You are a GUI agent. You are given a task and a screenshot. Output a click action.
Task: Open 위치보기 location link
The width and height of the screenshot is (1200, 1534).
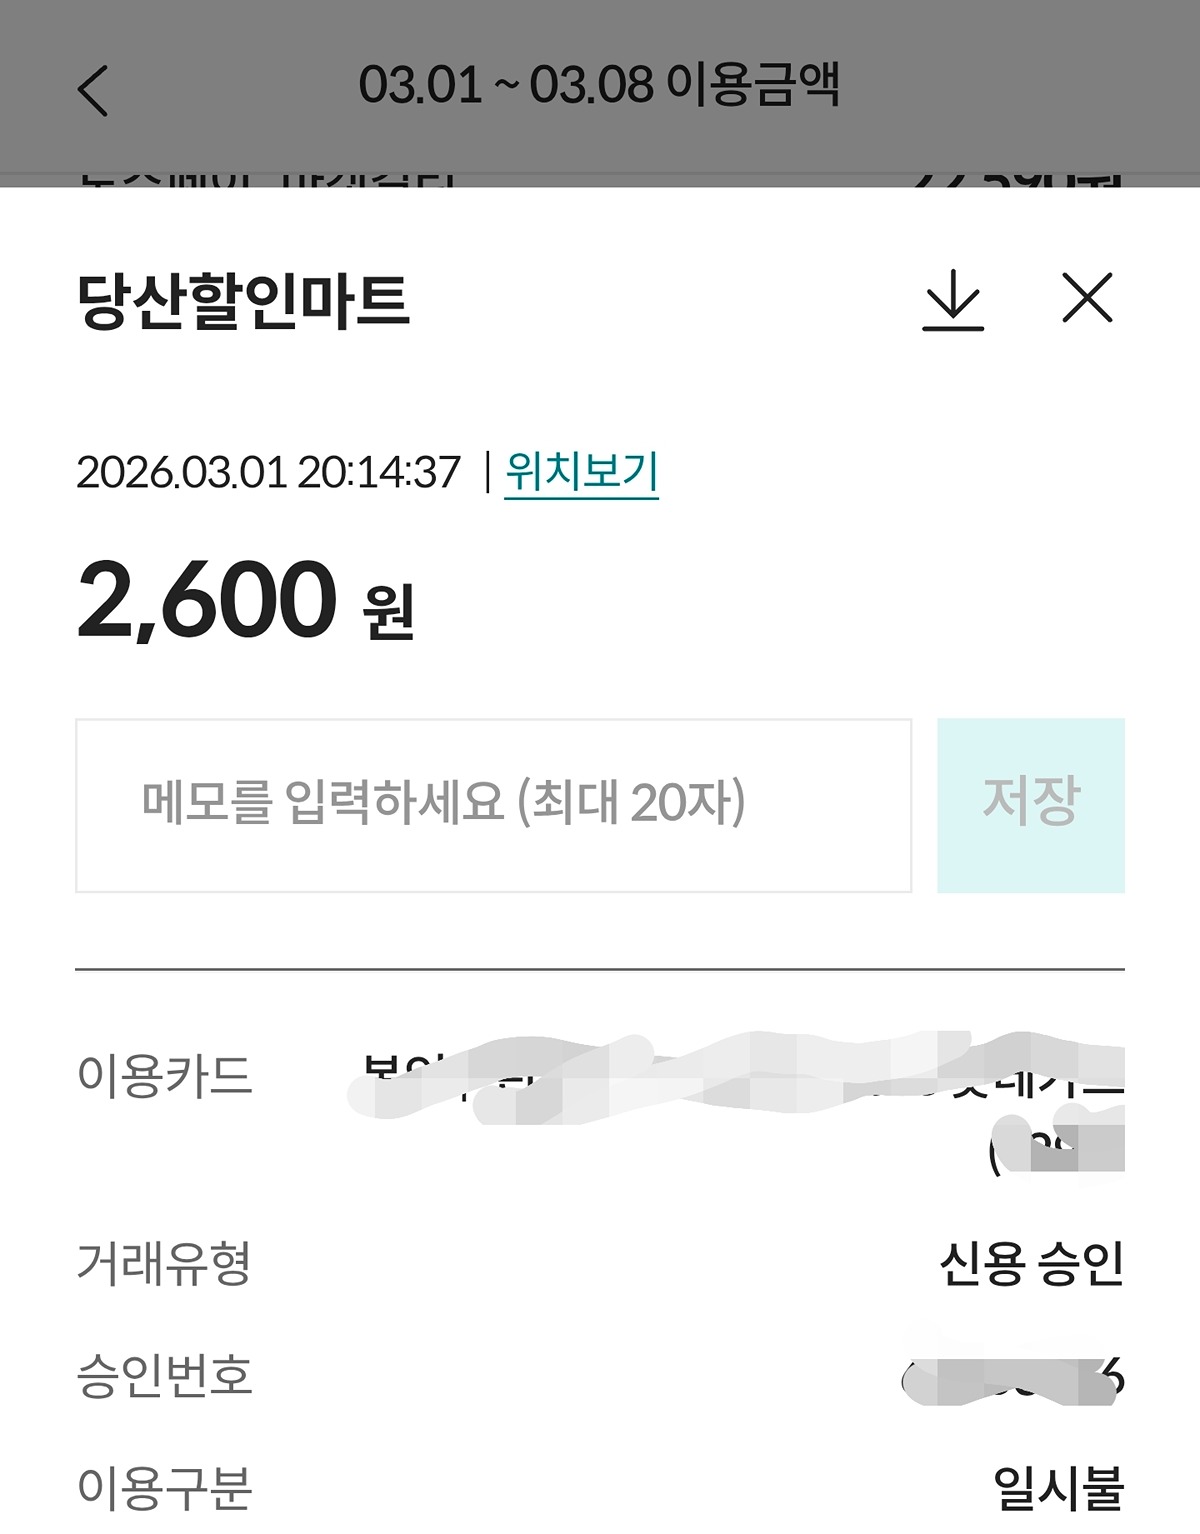[x=581, y=471]
